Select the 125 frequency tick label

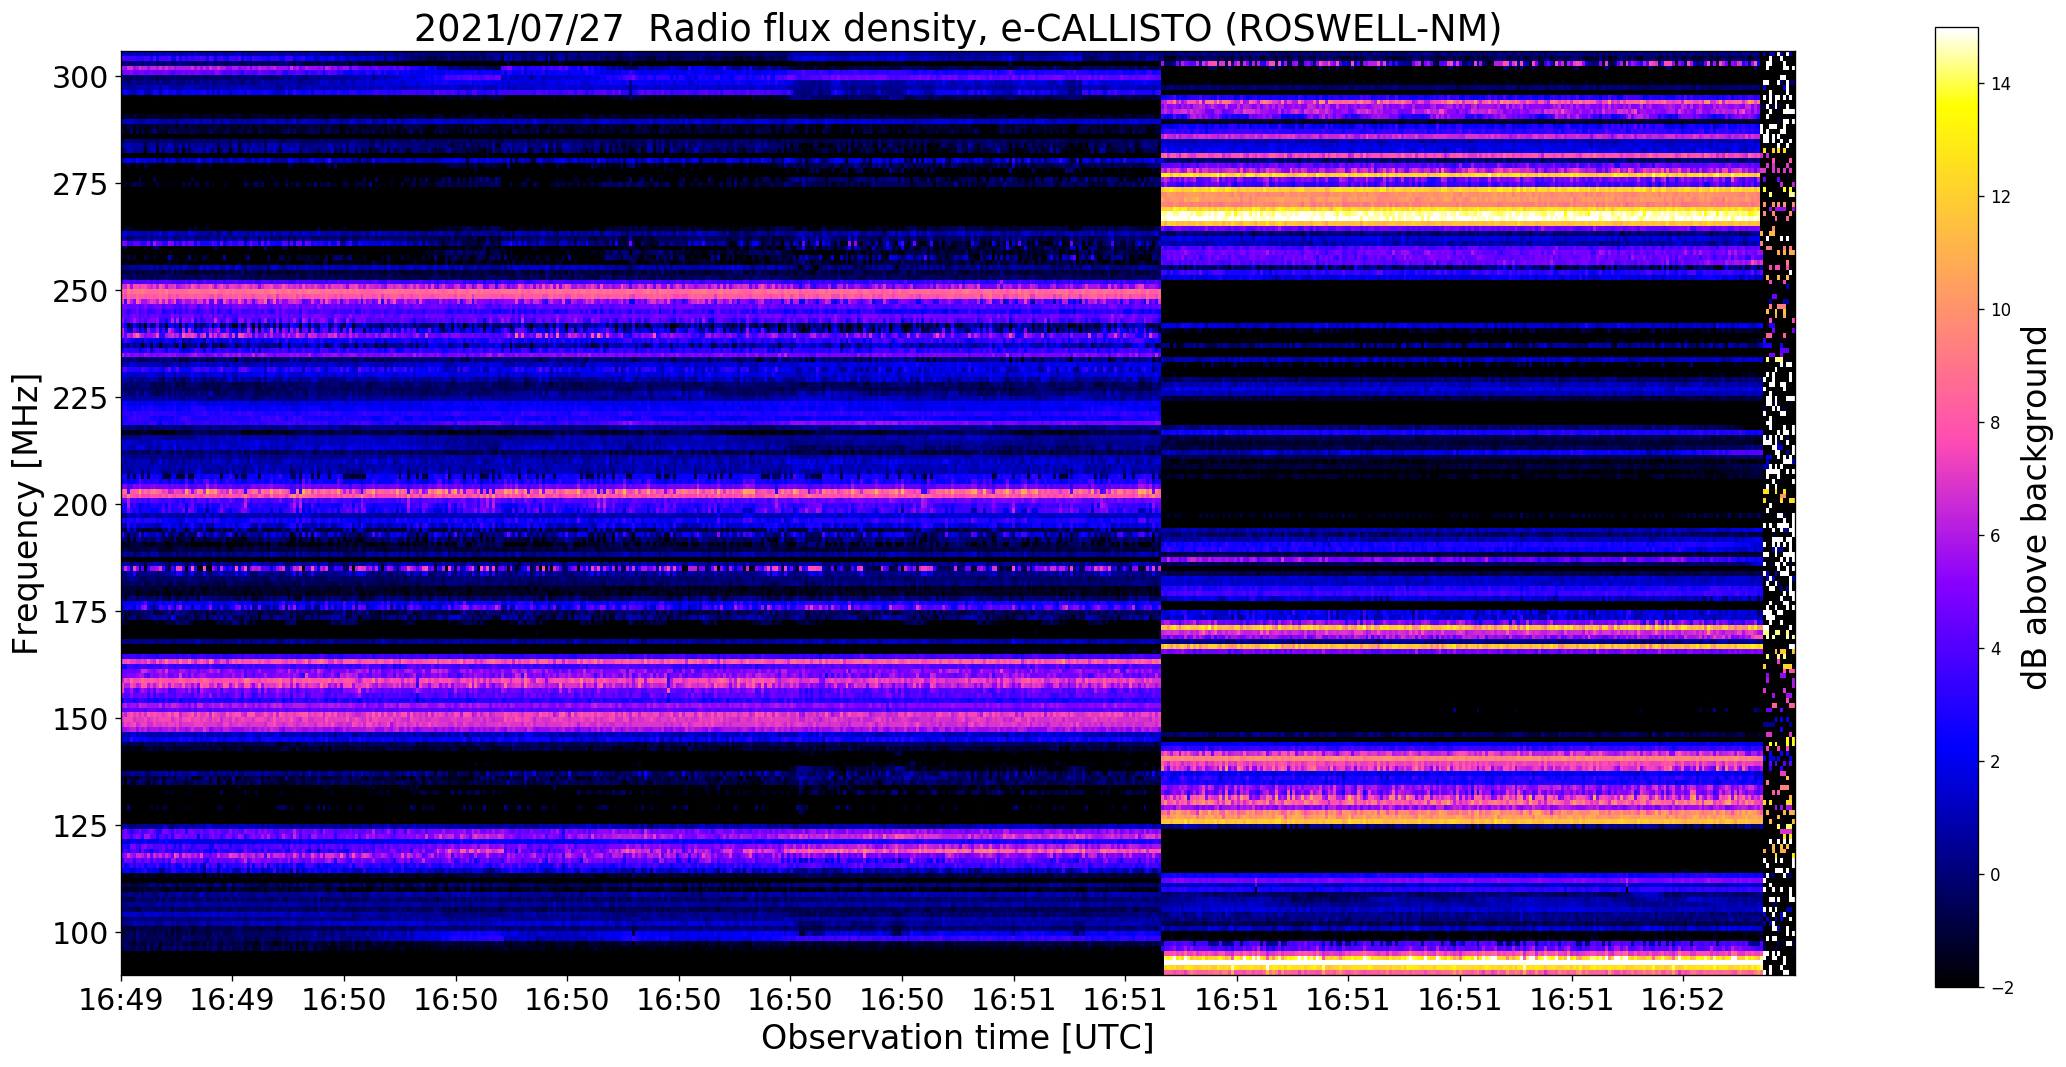point(81,826)
